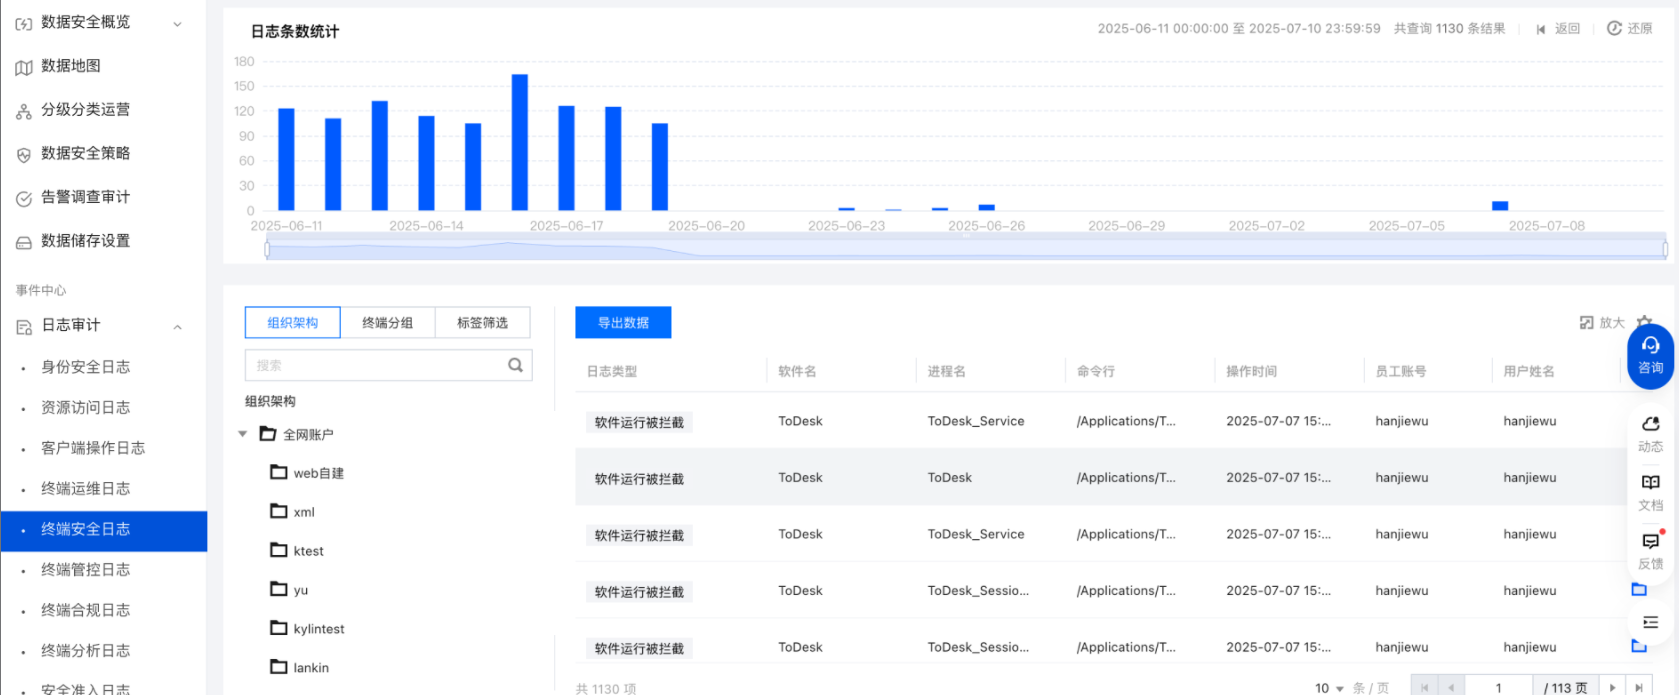
Task: Click 数据安全策略 shield icon
Action: (24, 155)
